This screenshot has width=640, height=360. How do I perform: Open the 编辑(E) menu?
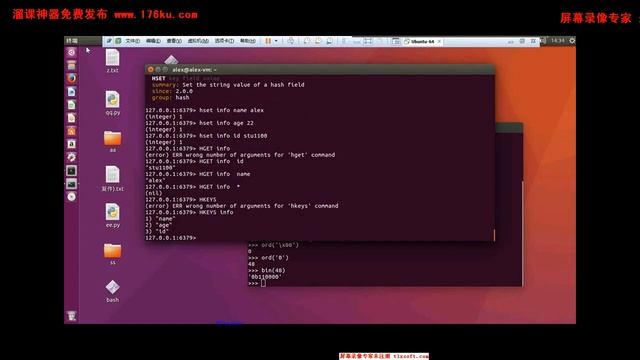click(153, 41)
